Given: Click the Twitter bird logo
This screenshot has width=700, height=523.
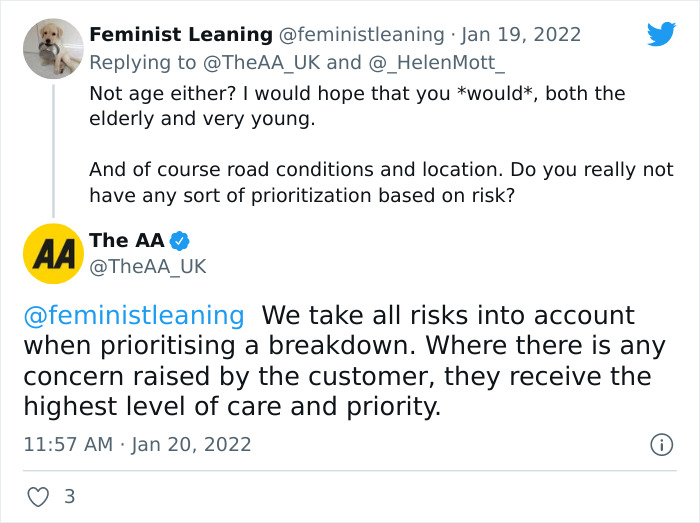Looking at the screenshot, I should 661,34.
